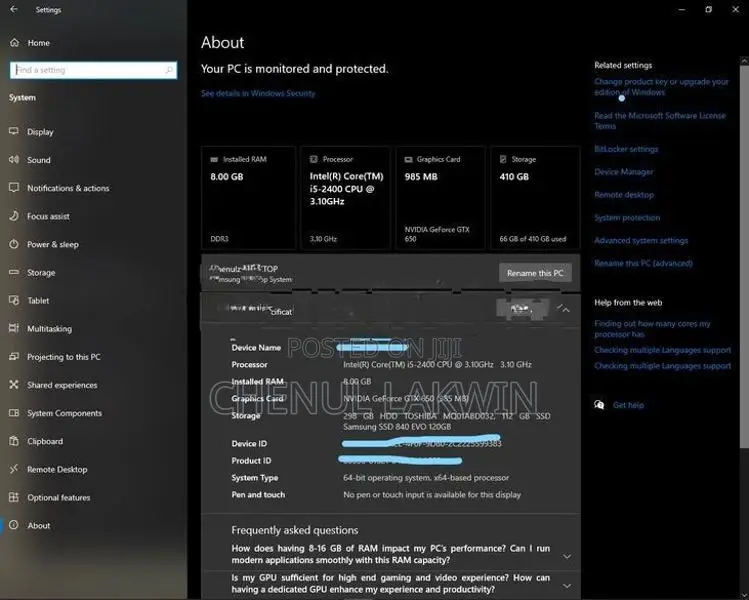The image size is (749, 600).
Task: Click the Sound speaker icon
Action: click(x=14, y=160)
